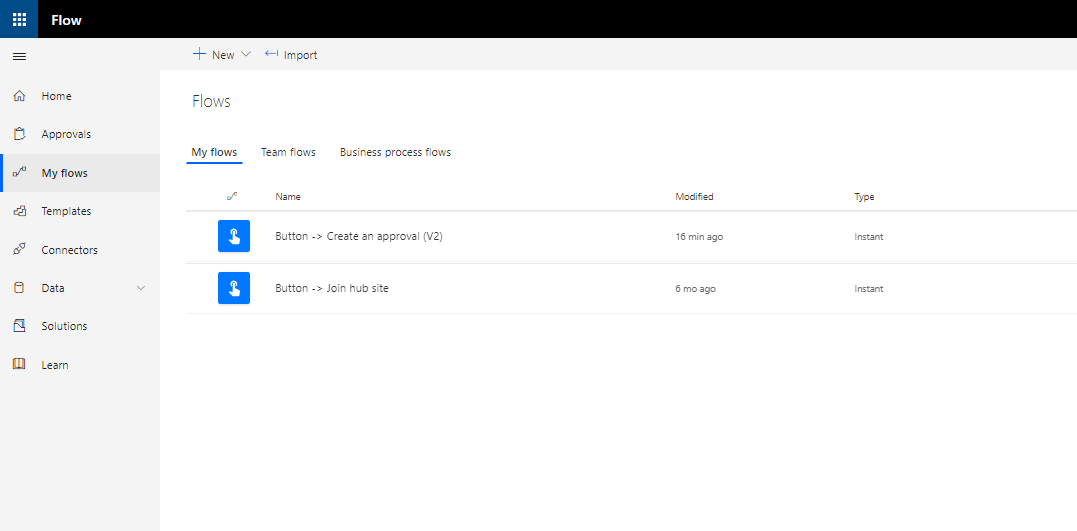Click the Templates icon in sidebar
This screenshot has width=1077, height=531.
click(x=19, y=212)
